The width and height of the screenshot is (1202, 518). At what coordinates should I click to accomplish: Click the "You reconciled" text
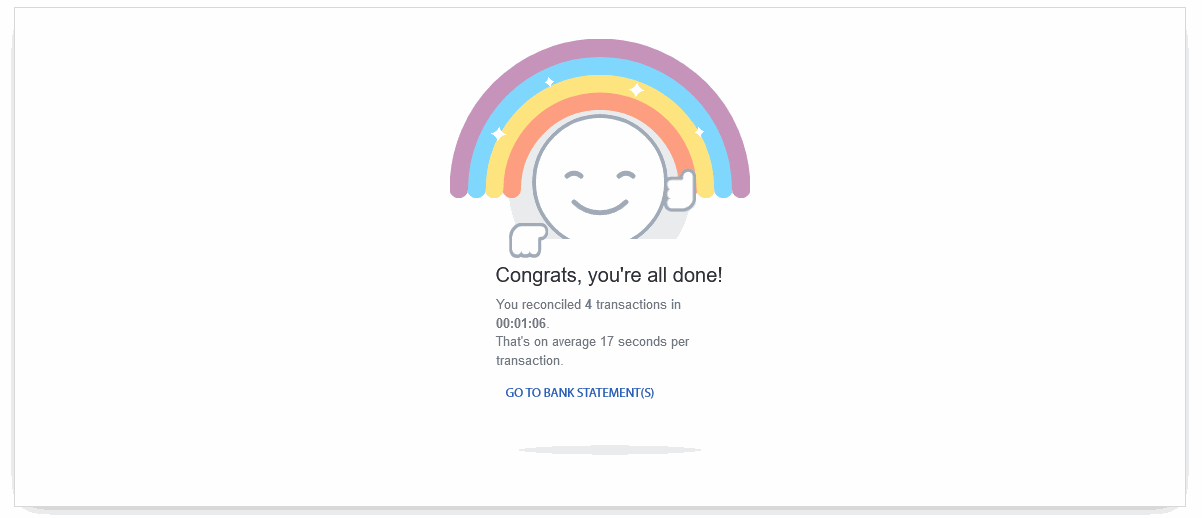(x=538, y=304)
